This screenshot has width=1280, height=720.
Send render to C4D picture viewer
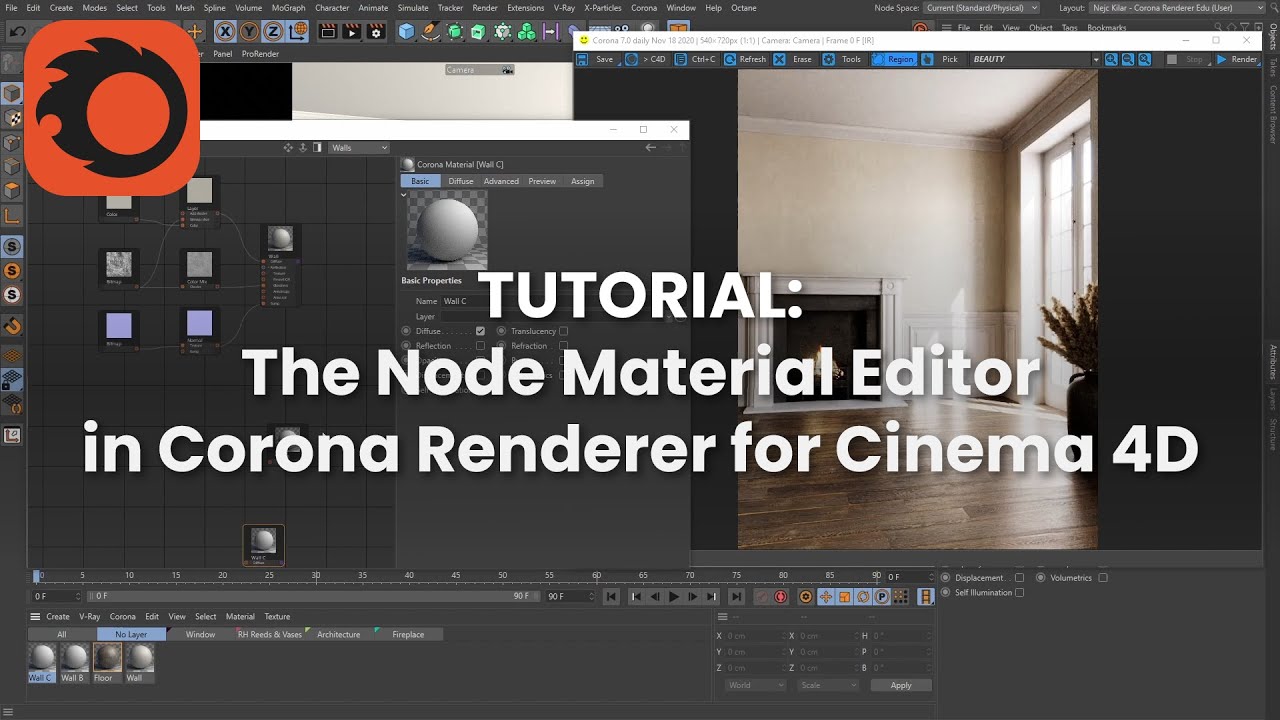click(646, 59)
